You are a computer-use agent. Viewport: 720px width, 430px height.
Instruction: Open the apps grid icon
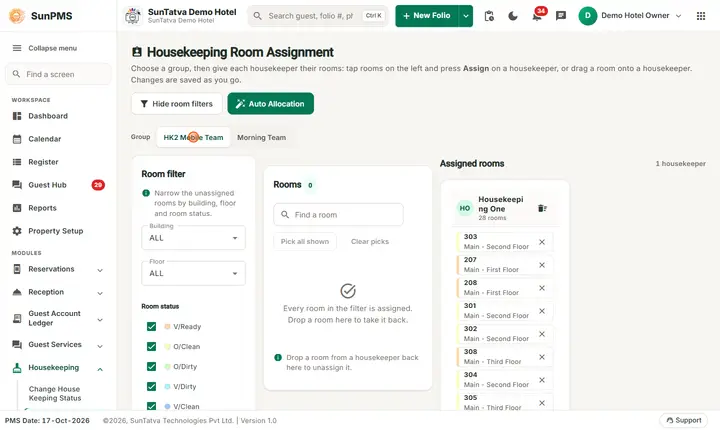pos(701,16)
